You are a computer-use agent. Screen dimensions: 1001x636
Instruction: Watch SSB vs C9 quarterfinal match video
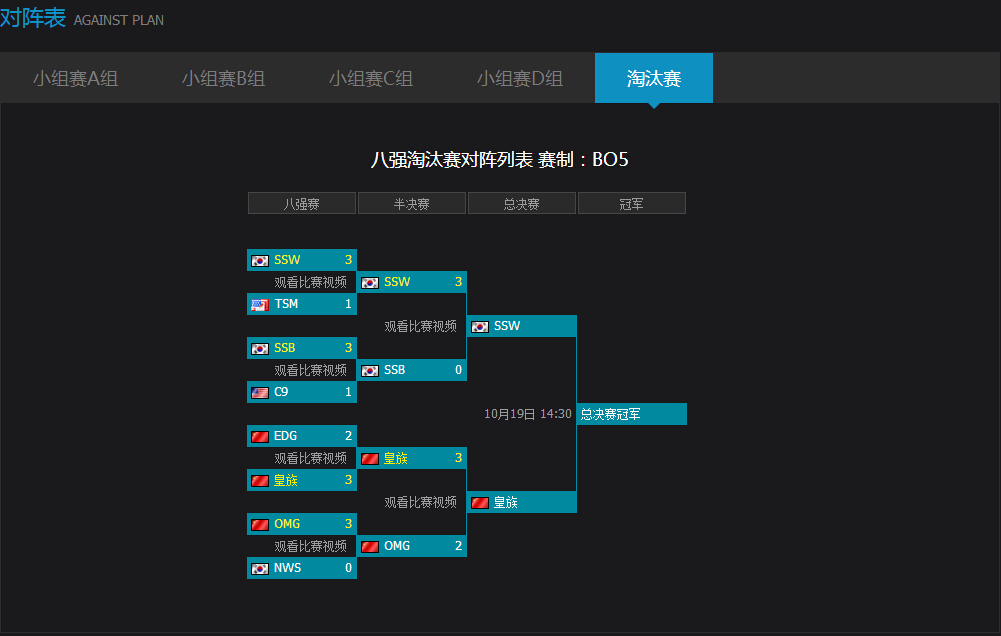pyautogui.click(x=310, y=370)
